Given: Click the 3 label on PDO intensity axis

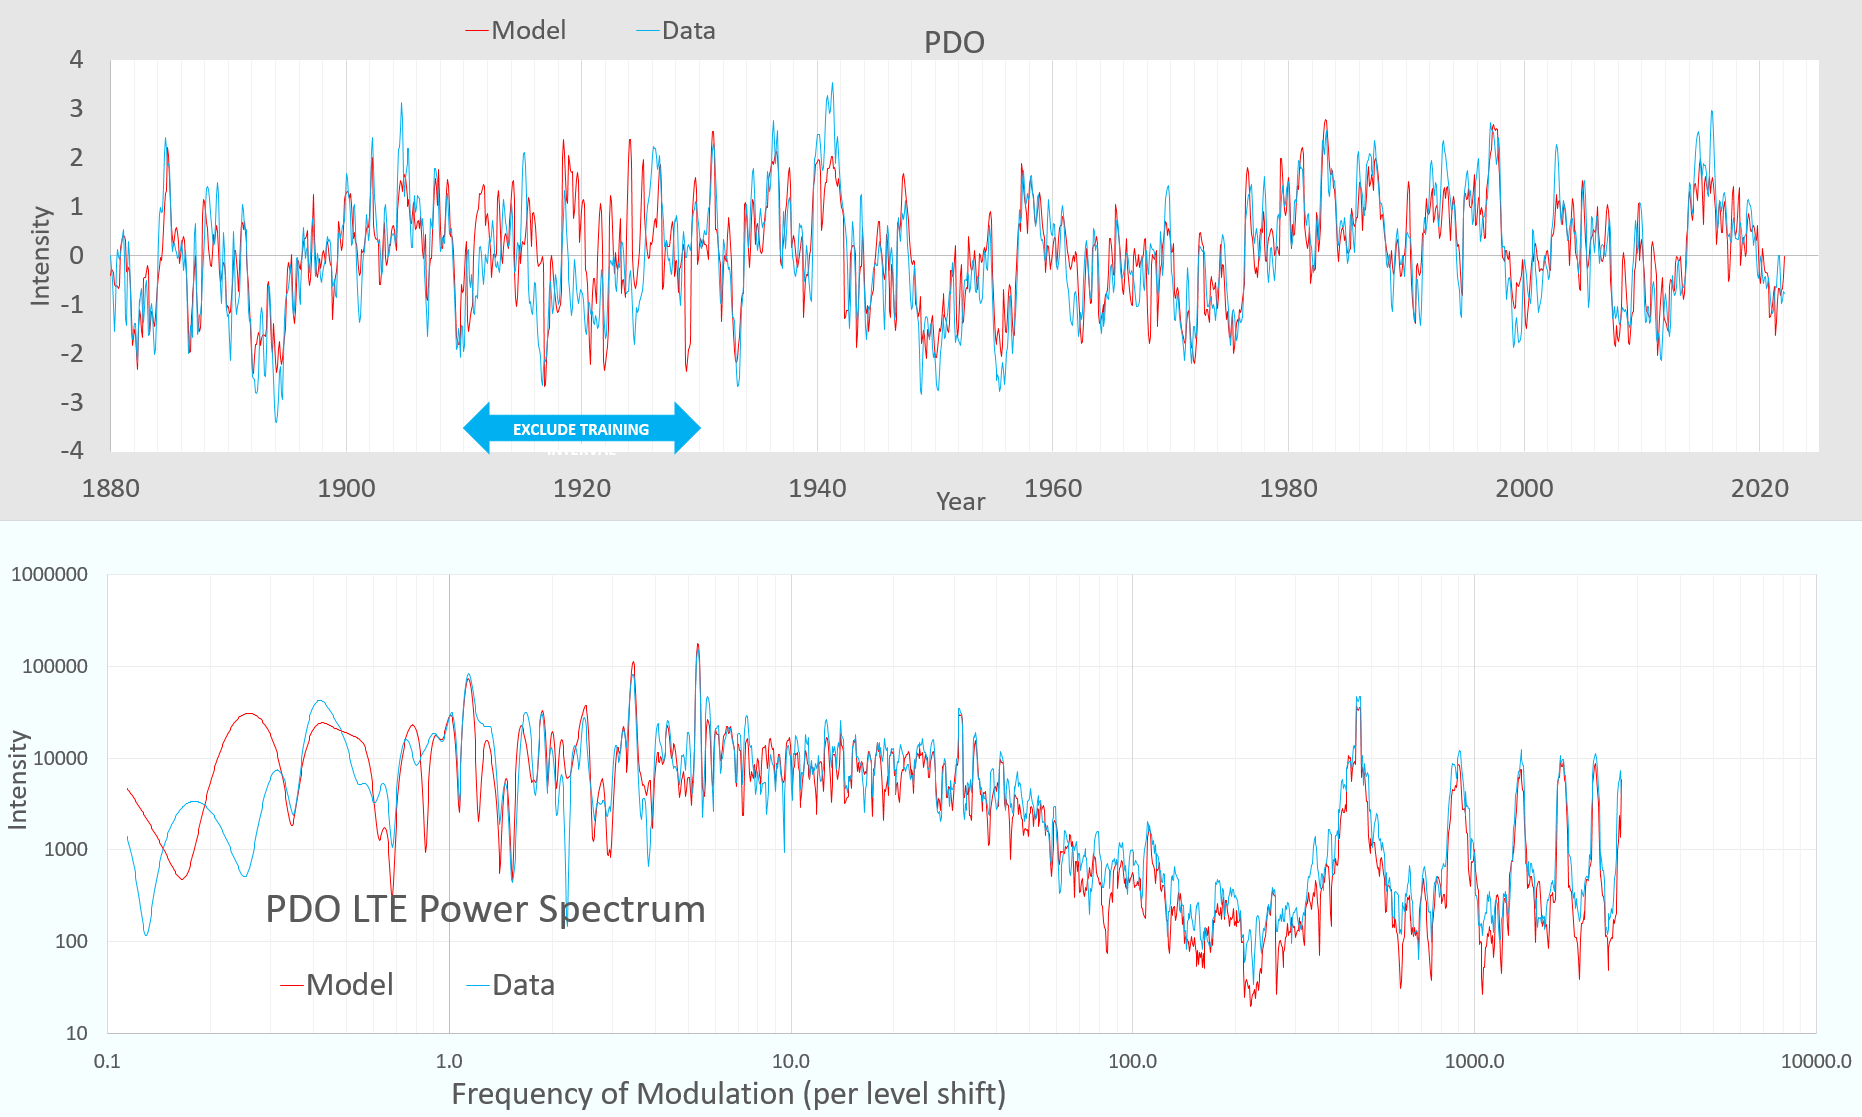Looking at the screenshot, I should (76, 108).
